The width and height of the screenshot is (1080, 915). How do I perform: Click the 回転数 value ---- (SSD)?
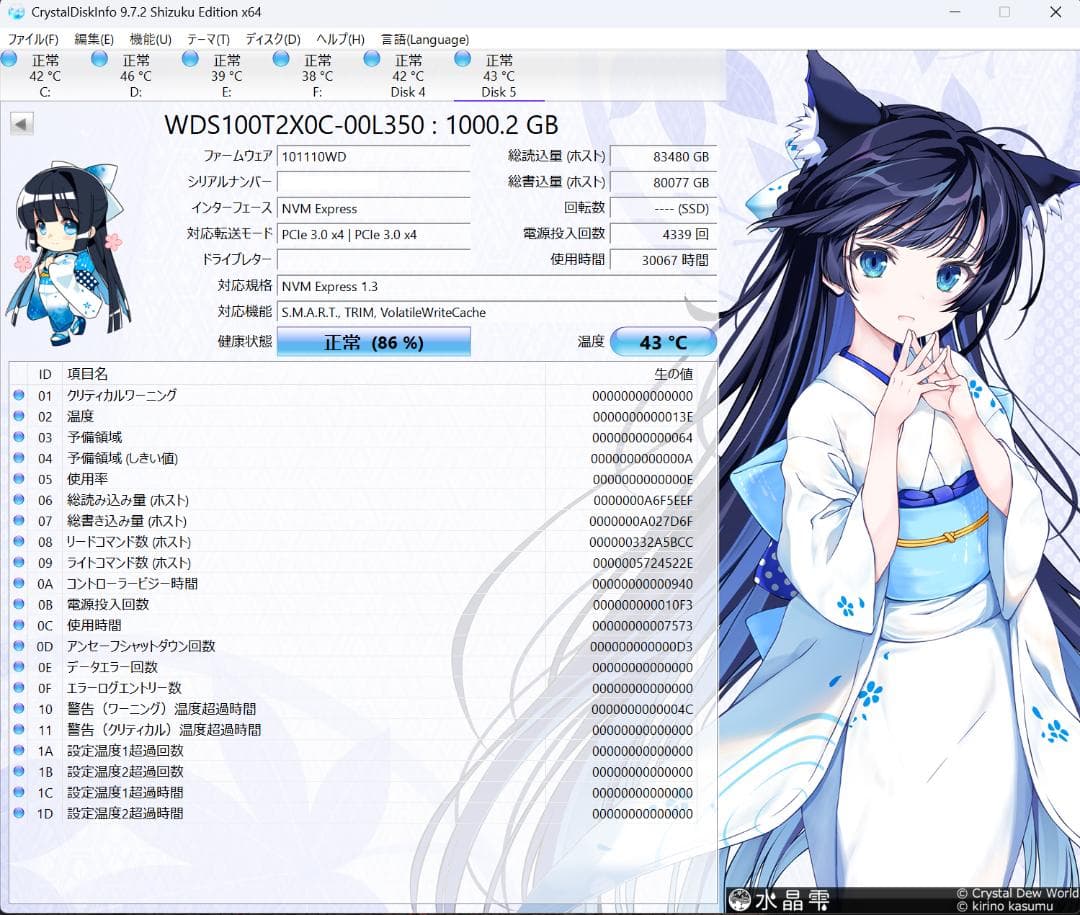pyautogui.click(x=663, y=209)
